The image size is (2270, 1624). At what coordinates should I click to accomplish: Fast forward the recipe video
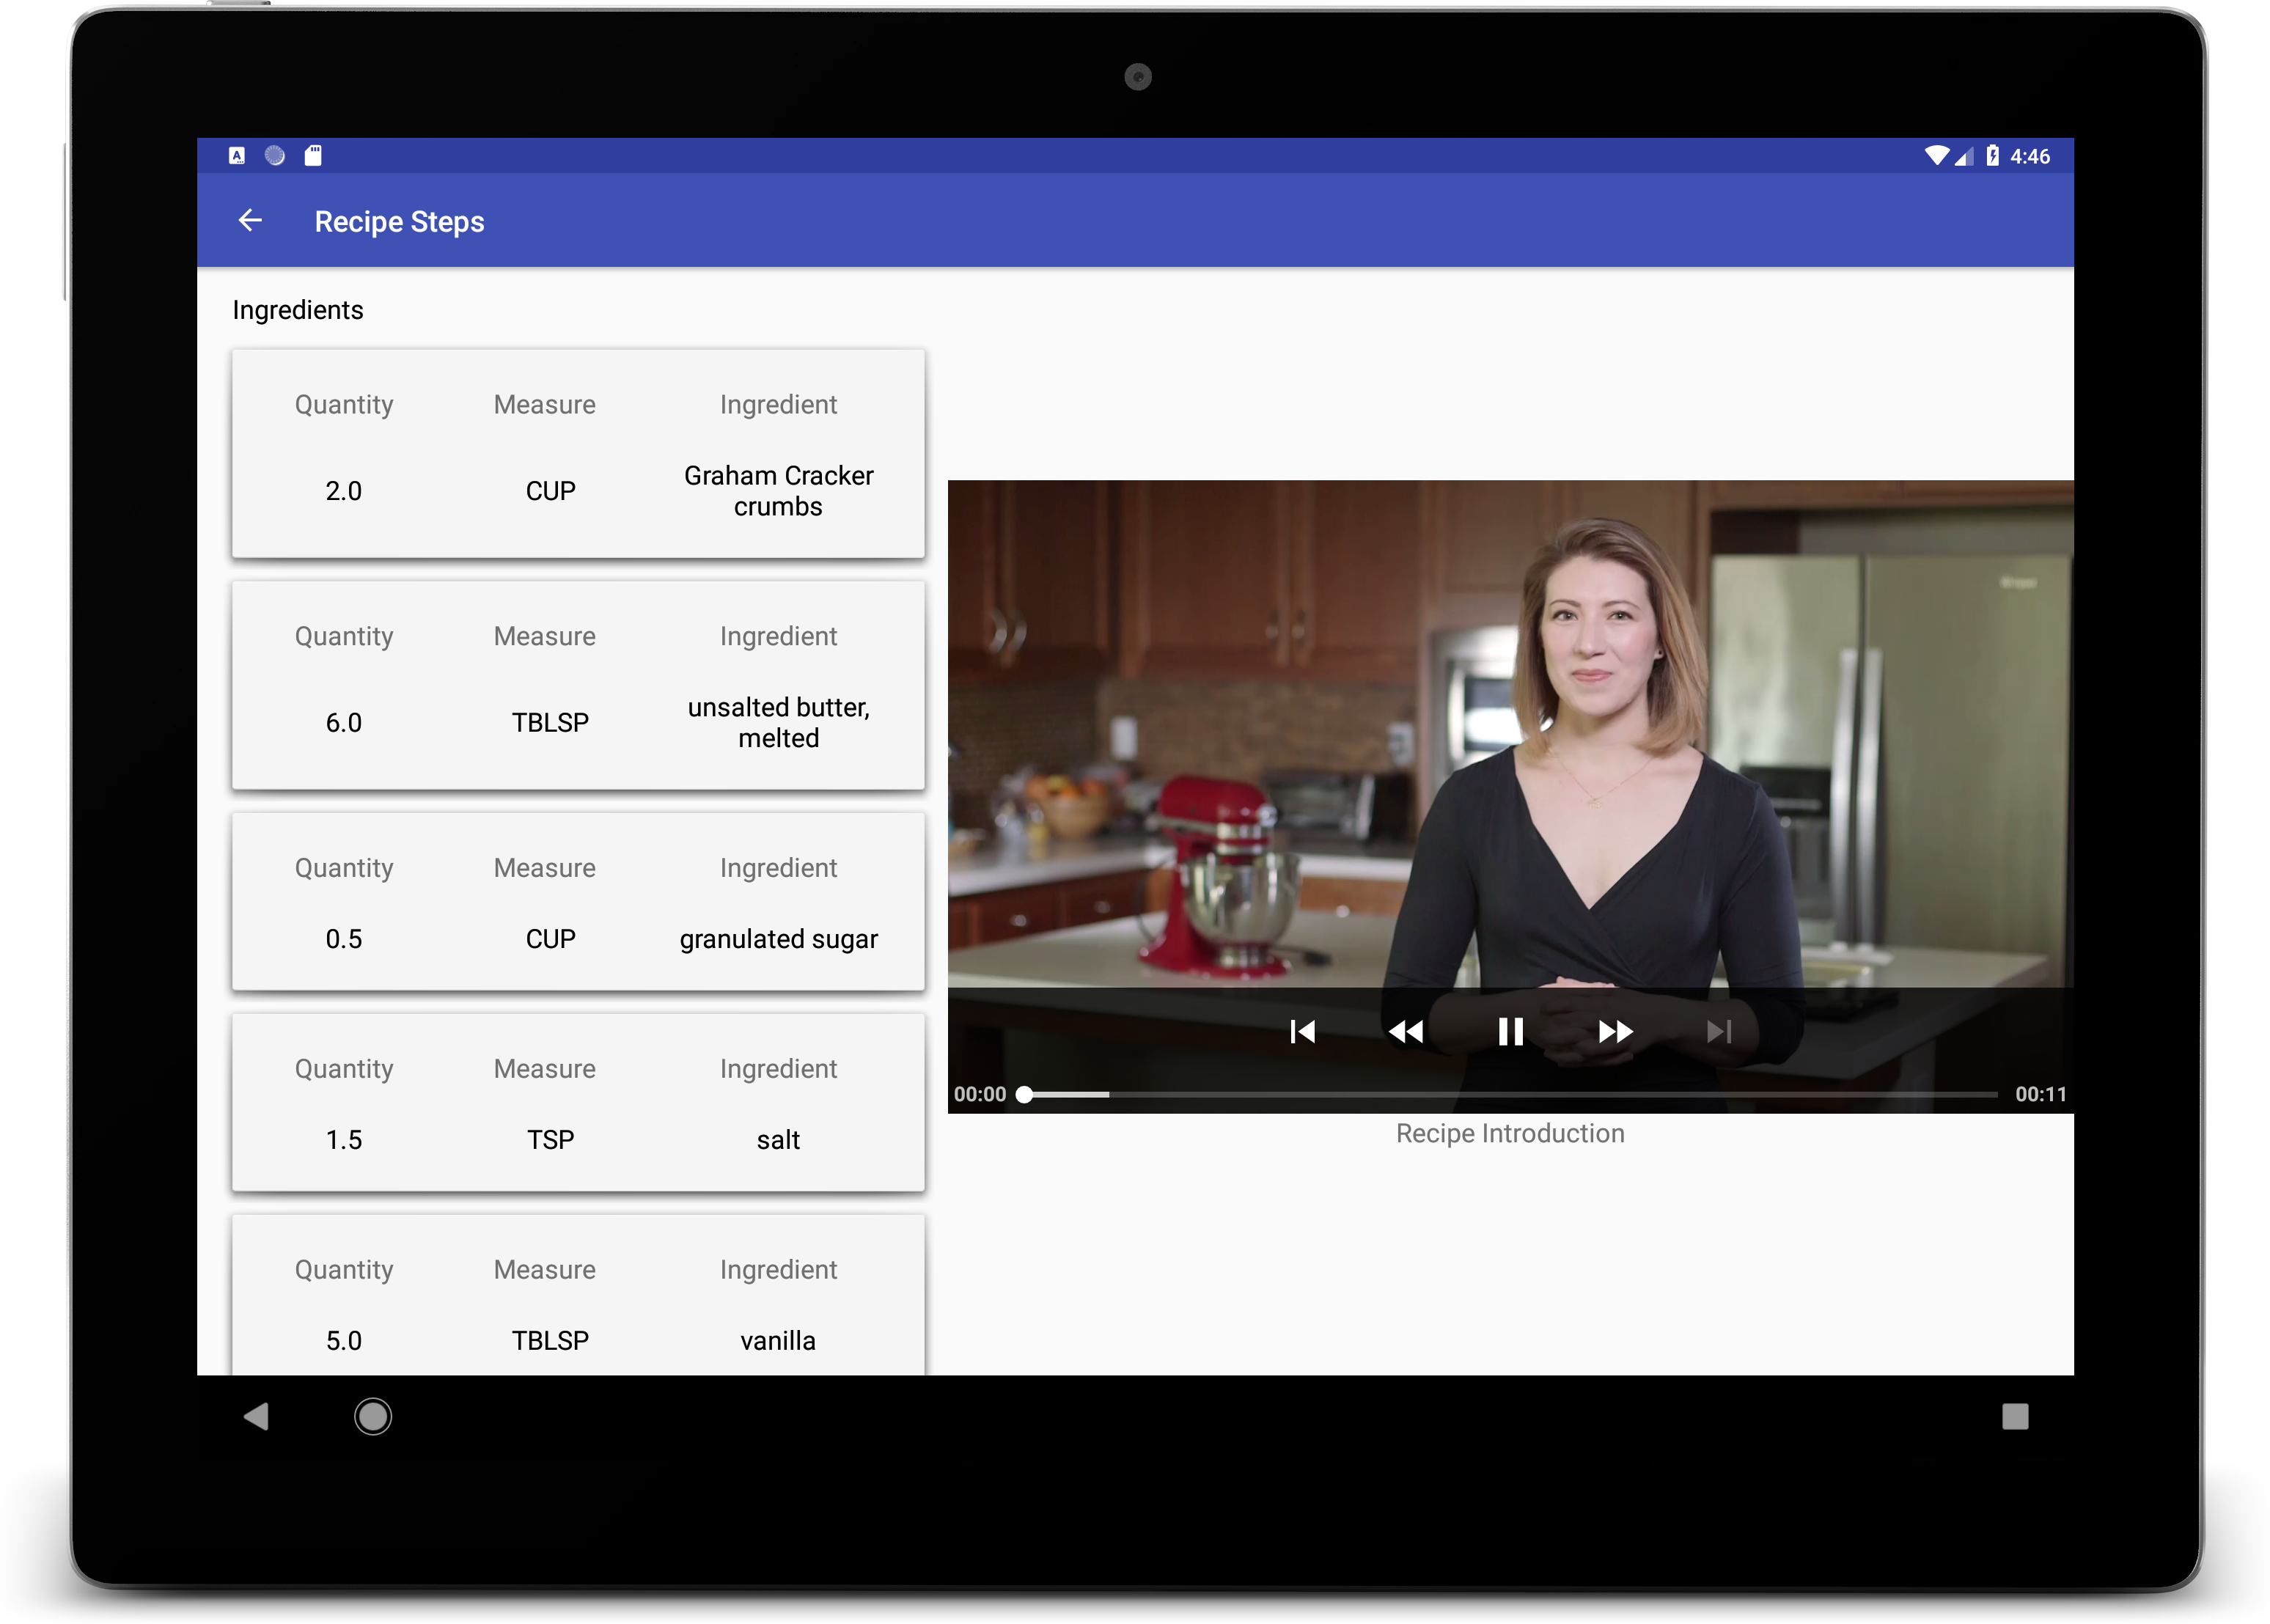[x=1615, y=1031]
